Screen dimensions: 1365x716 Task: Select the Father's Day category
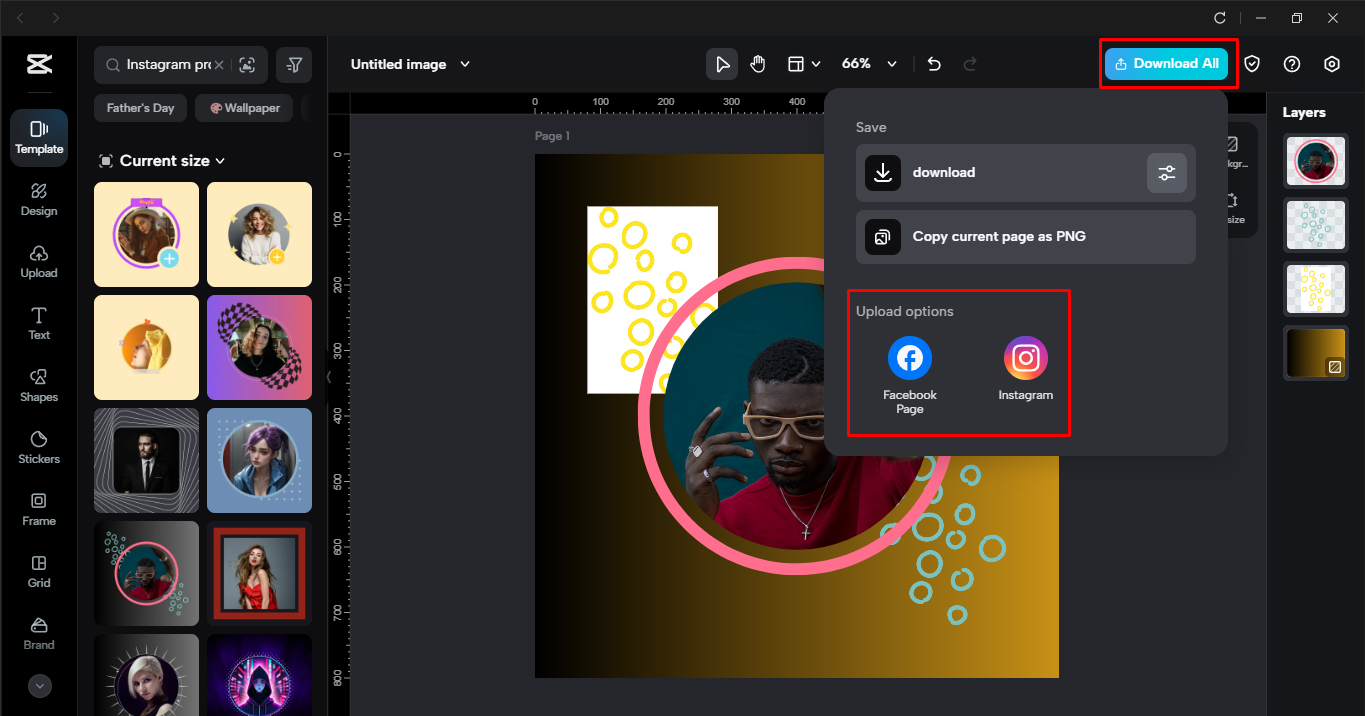[140, 107]
